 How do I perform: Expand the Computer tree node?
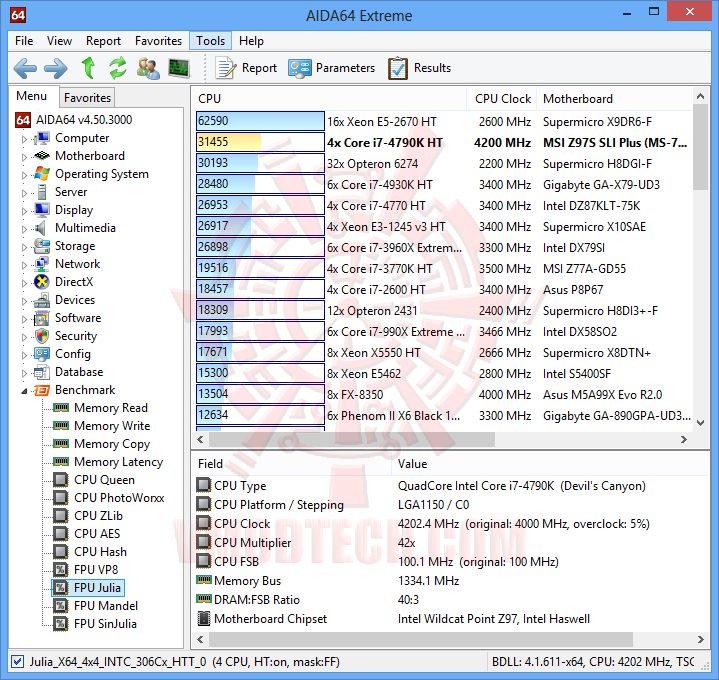pyautogui.click(x=24, y=138)
